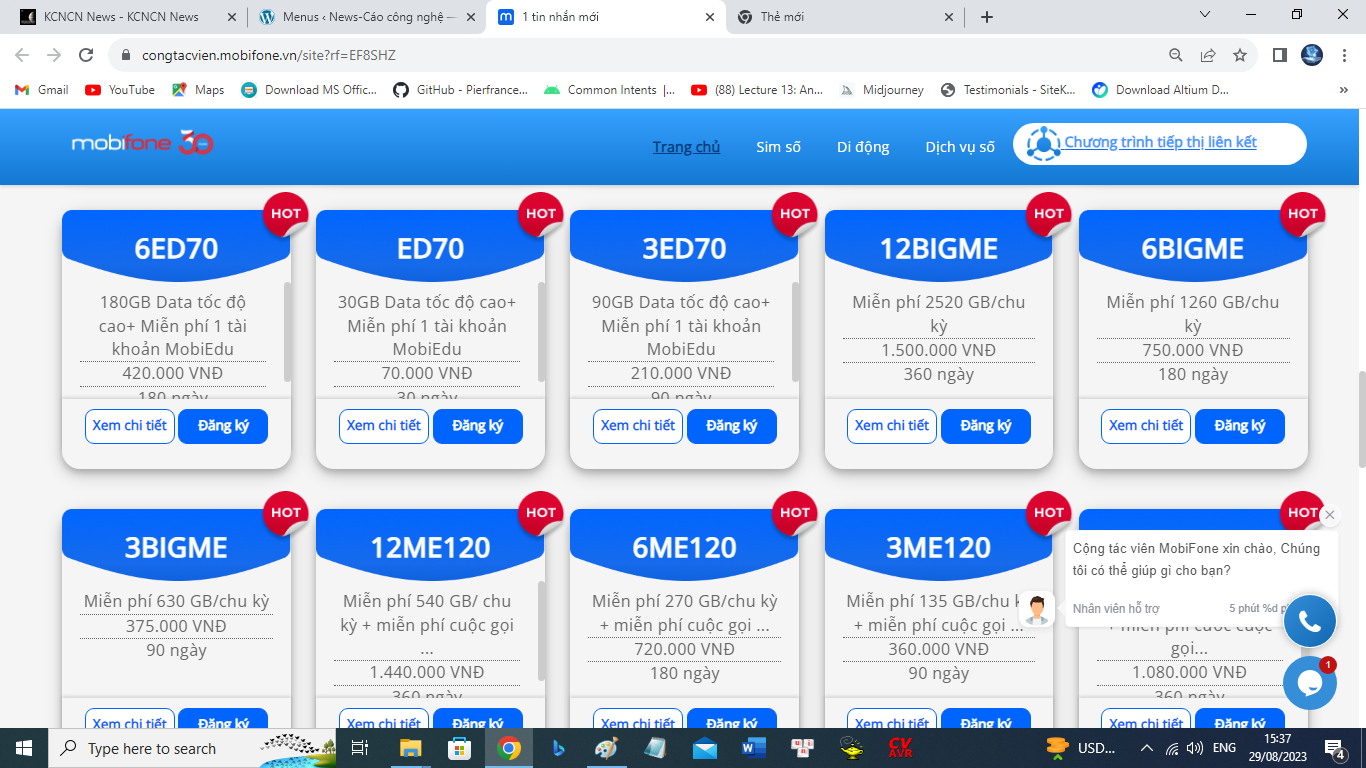
Task: View details of the 12BIGME package
Action: point(892,426)
